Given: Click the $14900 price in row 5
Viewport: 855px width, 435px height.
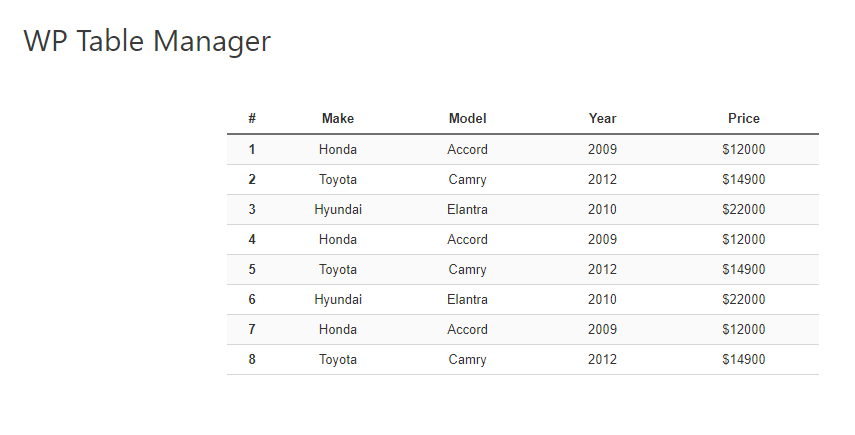Looking at the screenshot, I should coord(743,269).
